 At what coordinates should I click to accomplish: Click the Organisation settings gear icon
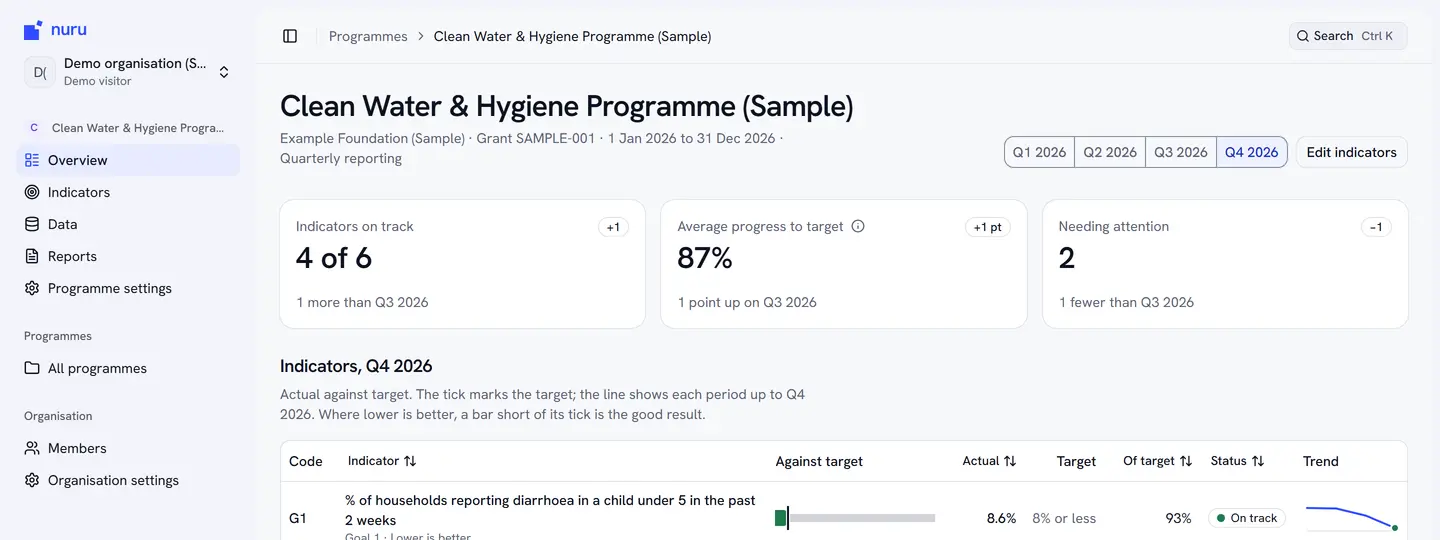pos(32,480)
